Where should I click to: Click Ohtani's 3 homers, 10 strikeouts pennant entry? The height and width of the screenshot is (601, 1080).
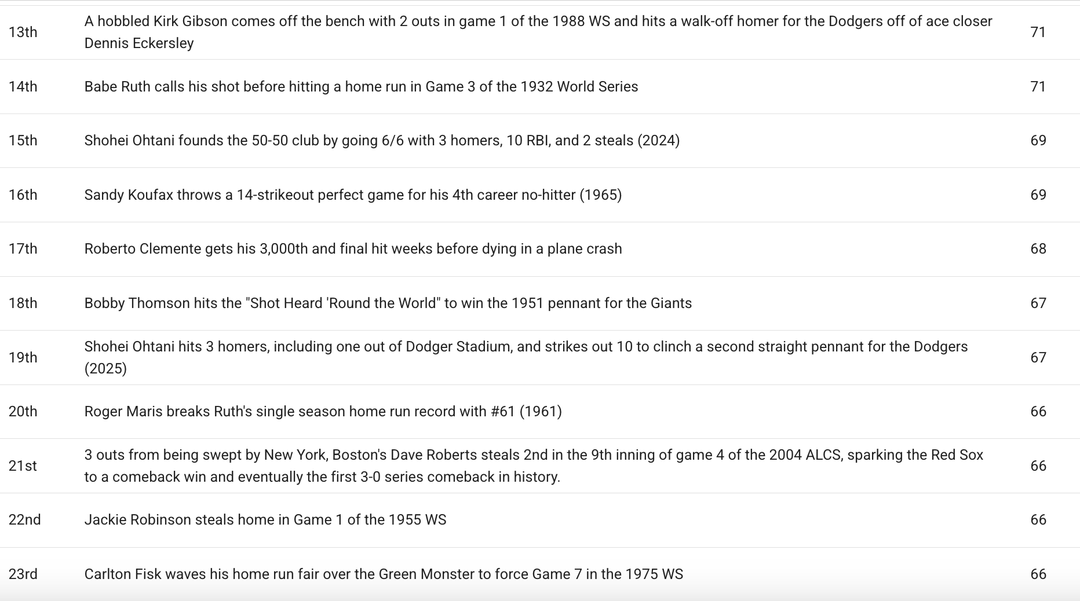point(526,357)
